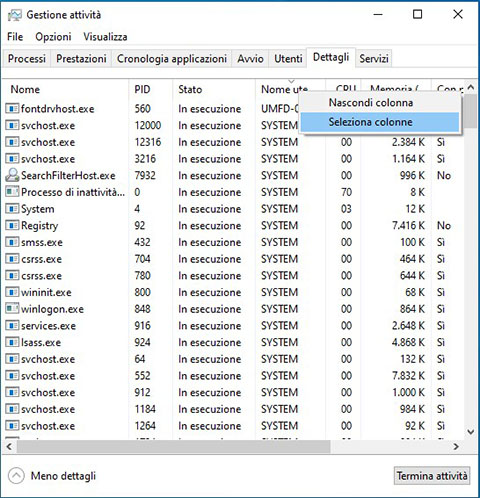The width and height of the screenshot is (480, 498).
Task: Sort by the Nome column header
Action: coord(66,89)
